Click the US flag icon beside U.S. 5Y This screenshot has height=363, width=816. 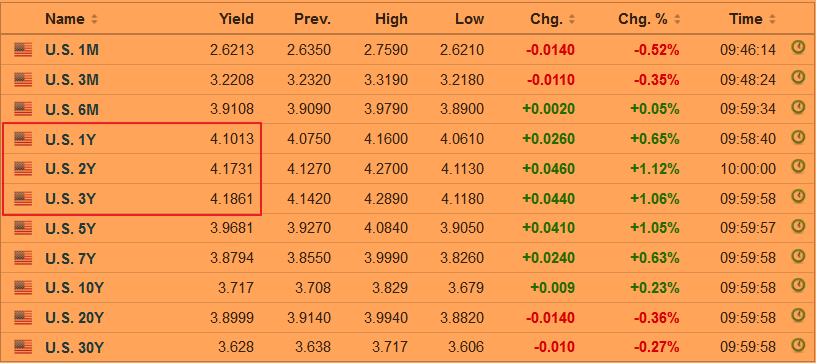(x=23, y=228)
